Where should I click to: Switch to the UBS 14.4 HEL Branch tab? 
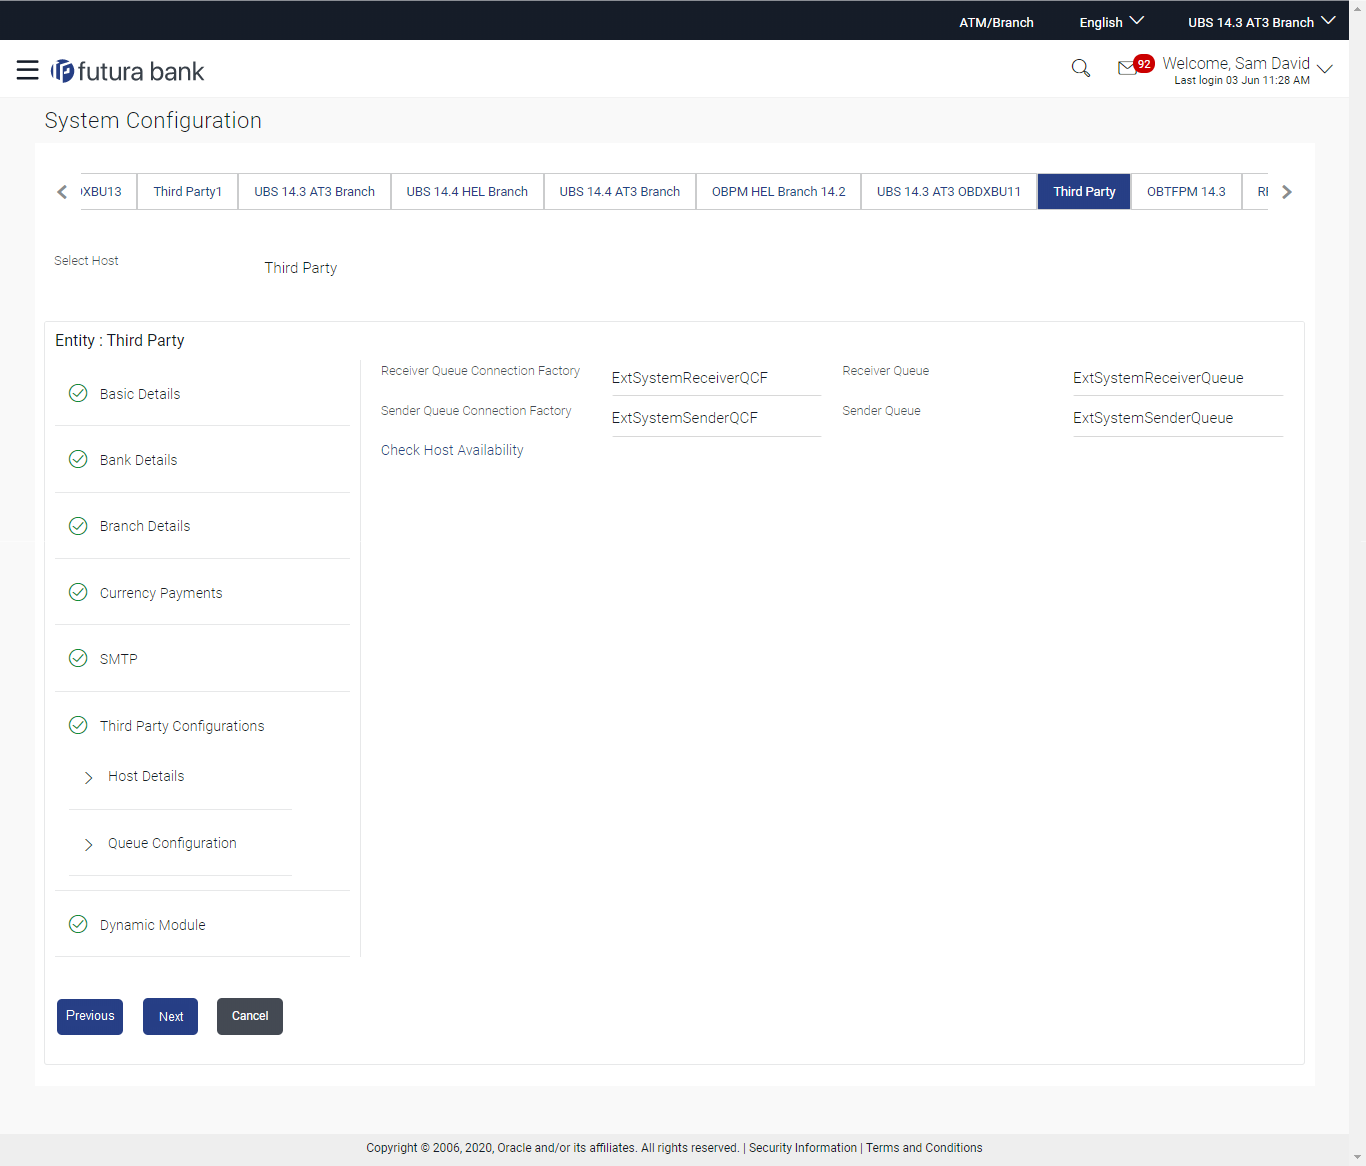pyautogui.click(x=467, y=191)
